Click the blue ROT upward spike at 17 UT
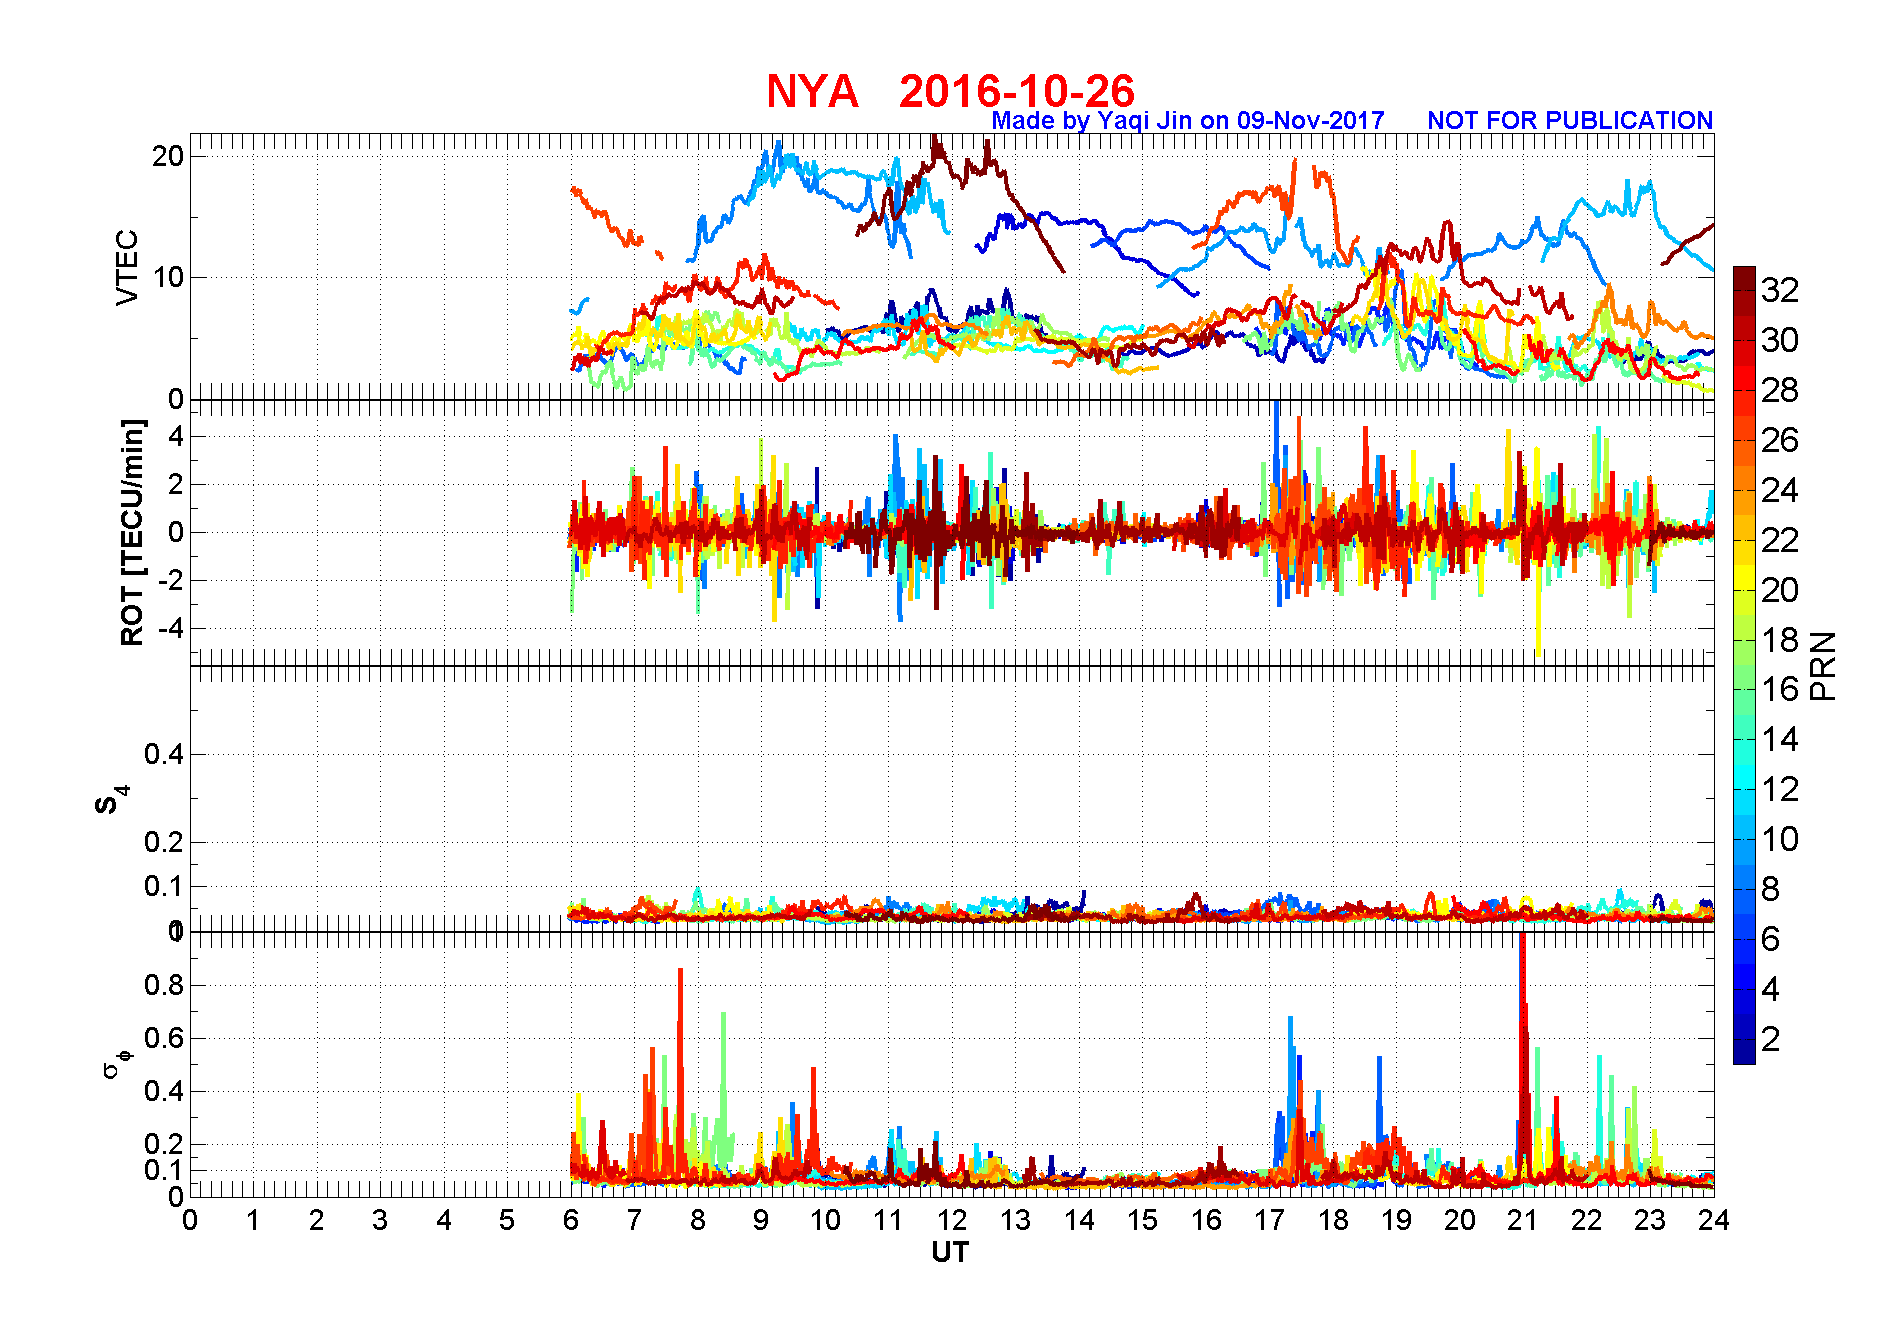Image resolution: width=1904 pixels, height=1330 pixels. tap(1277, 460)
